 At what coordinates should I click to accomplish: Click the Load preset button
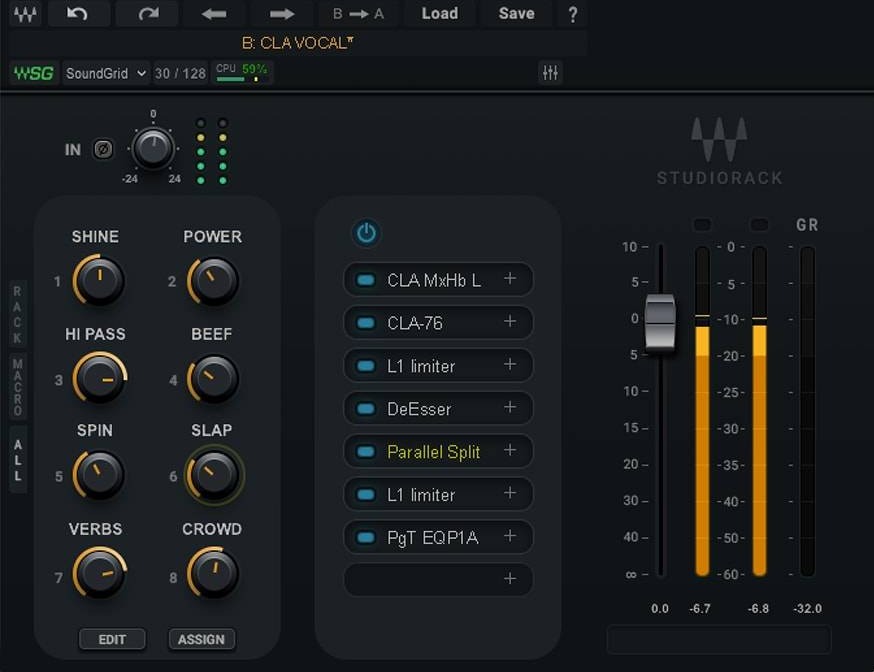(439, 13)
